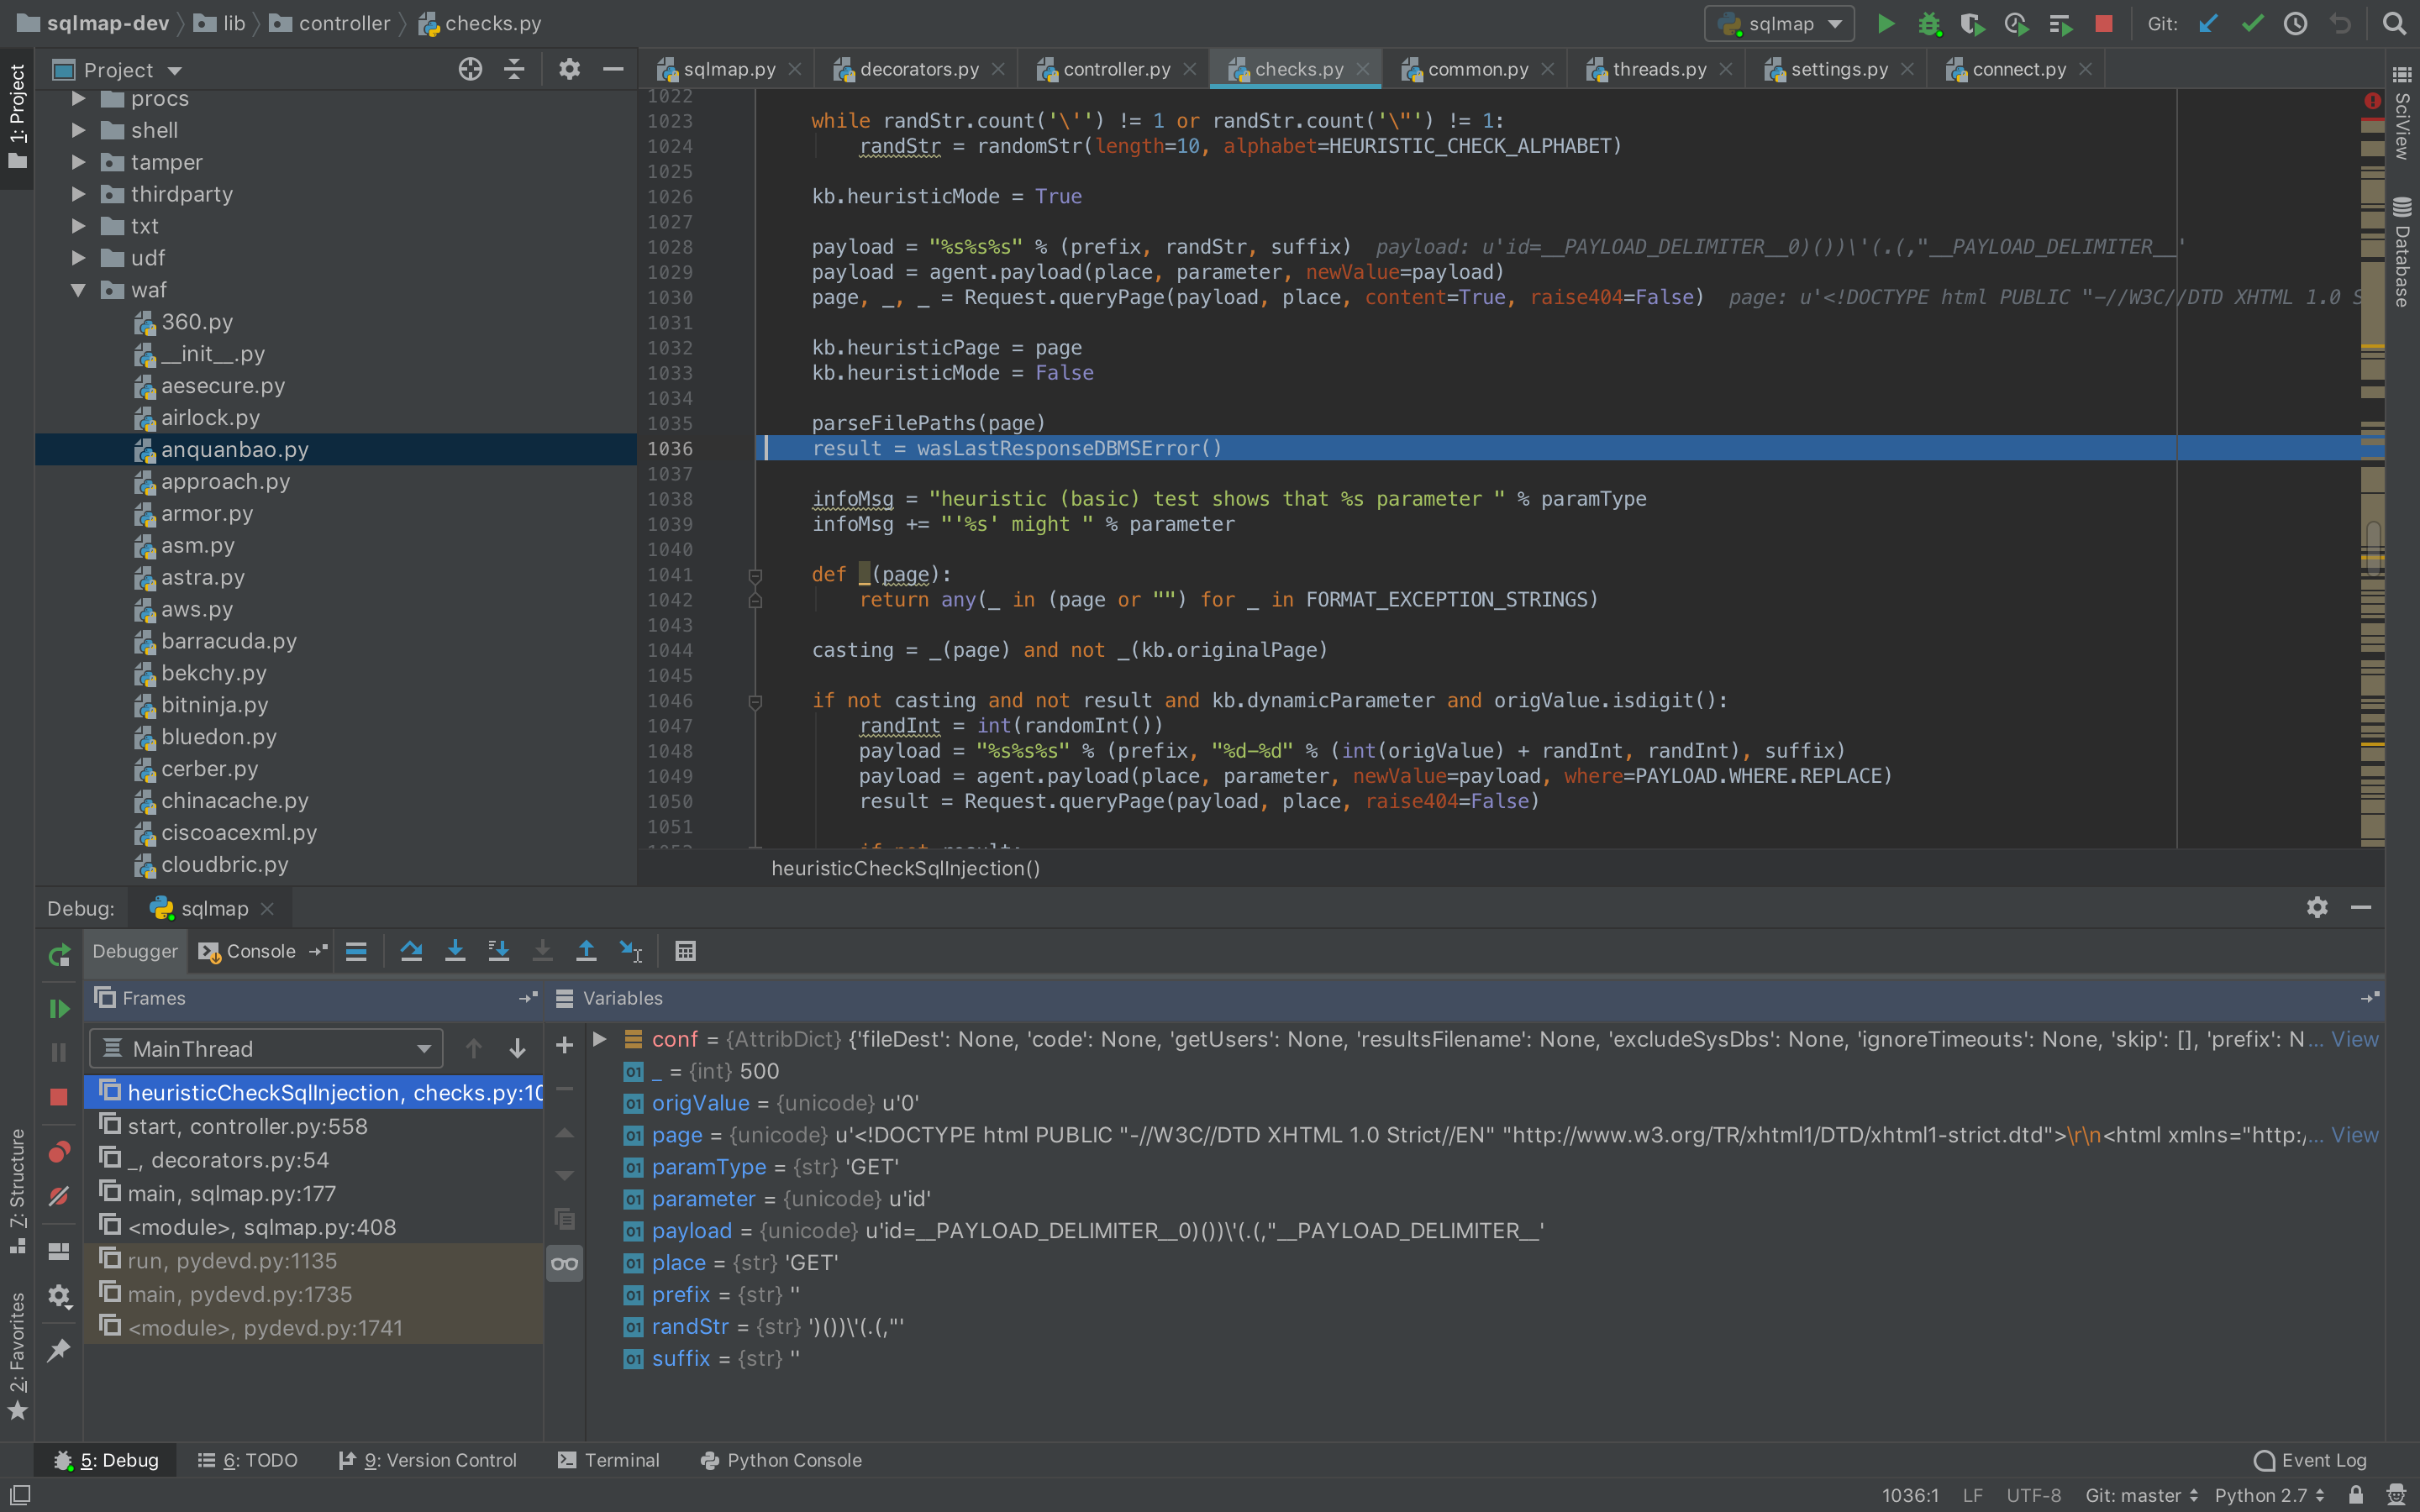This screenshot has width=2420, height=1512.
Task: Expand the conf variable node
Action: pyautogui.click(x=600, y=1039)
